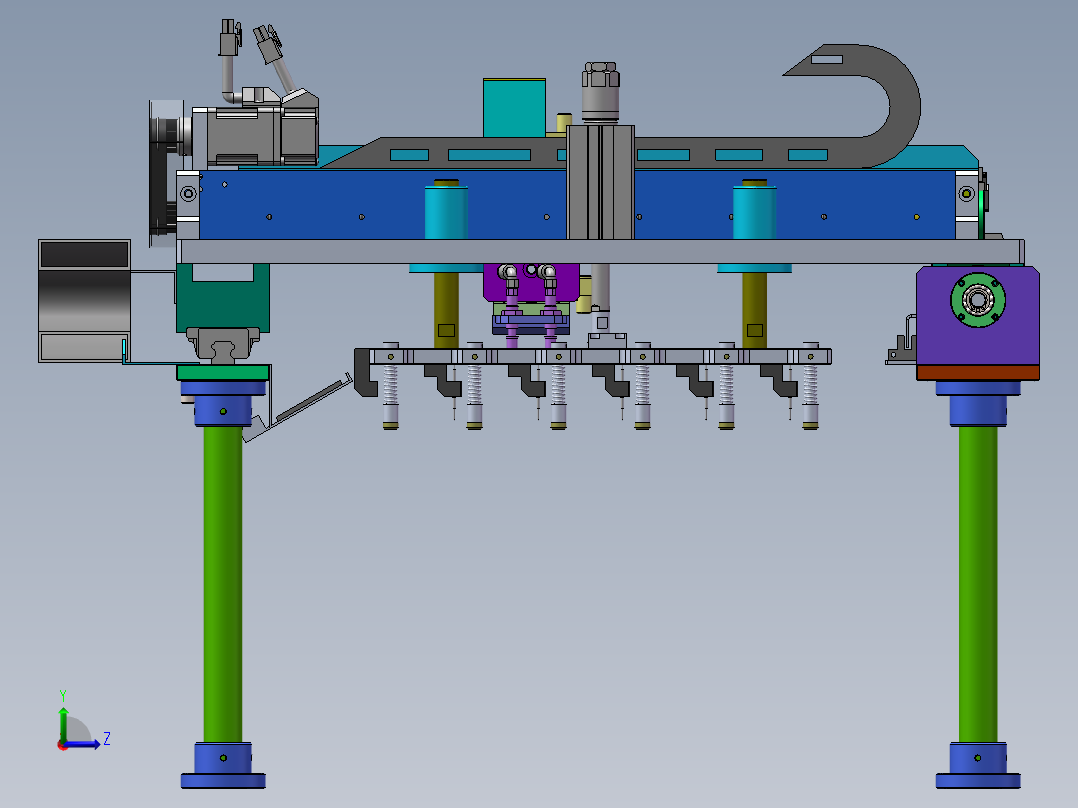Click the green Y axis of the orientation triad
This screenshot has height=808, width=1078.
click(63, 723)
